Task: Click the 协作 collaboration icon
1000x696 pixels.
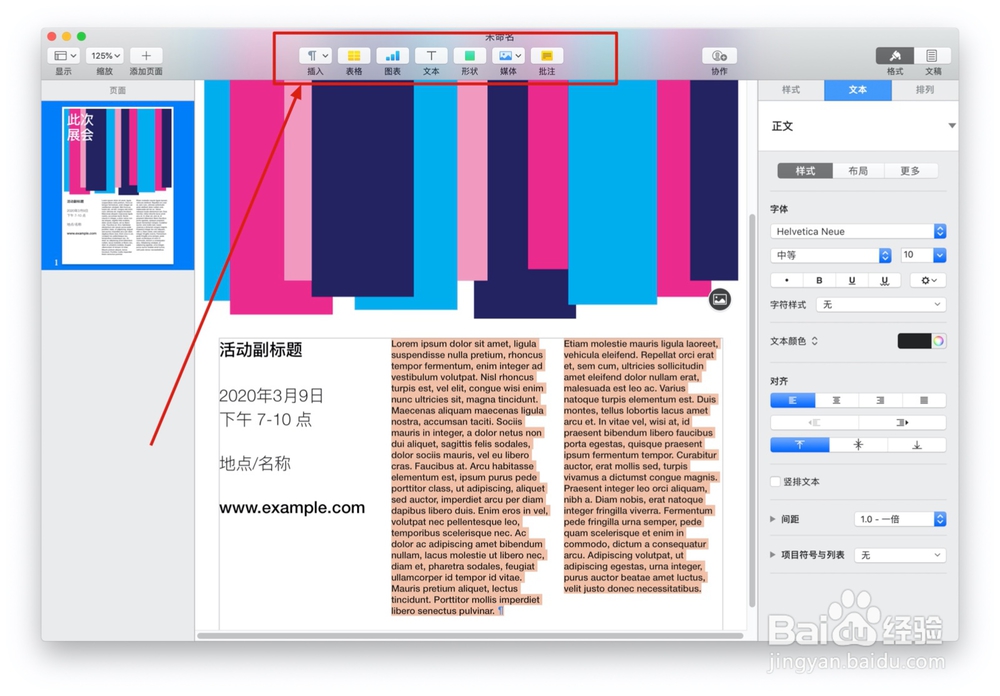Action: [718, 55]
